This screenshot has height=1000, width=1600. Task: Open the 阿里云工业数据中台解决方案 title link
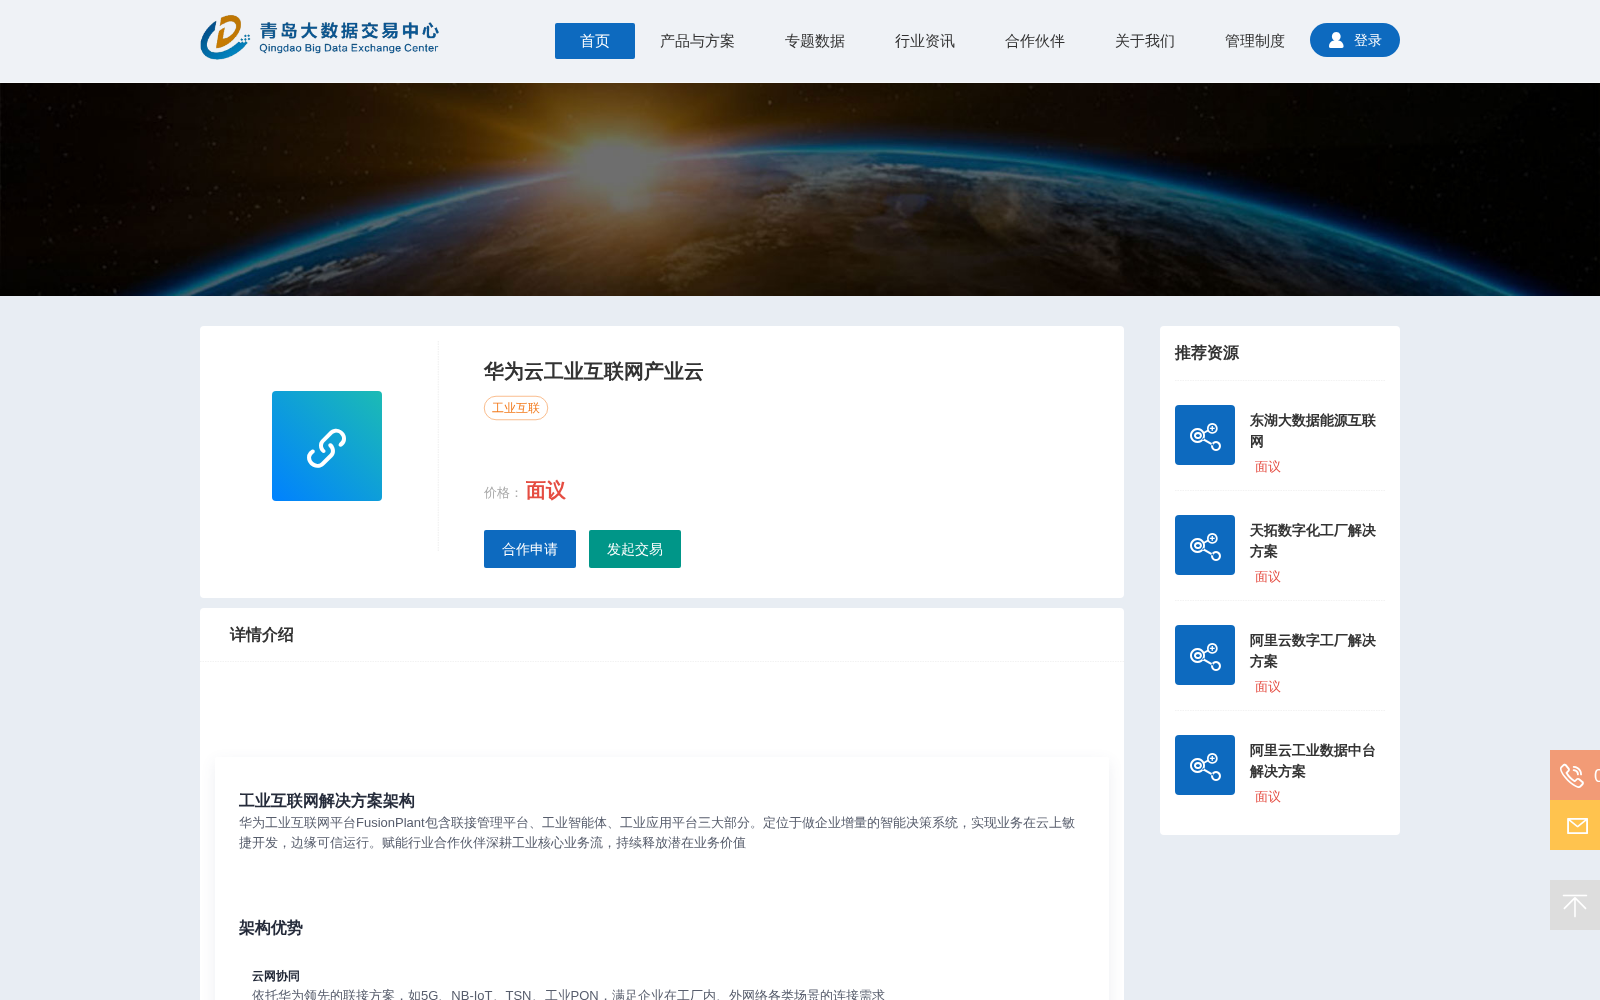[1312, 761]
